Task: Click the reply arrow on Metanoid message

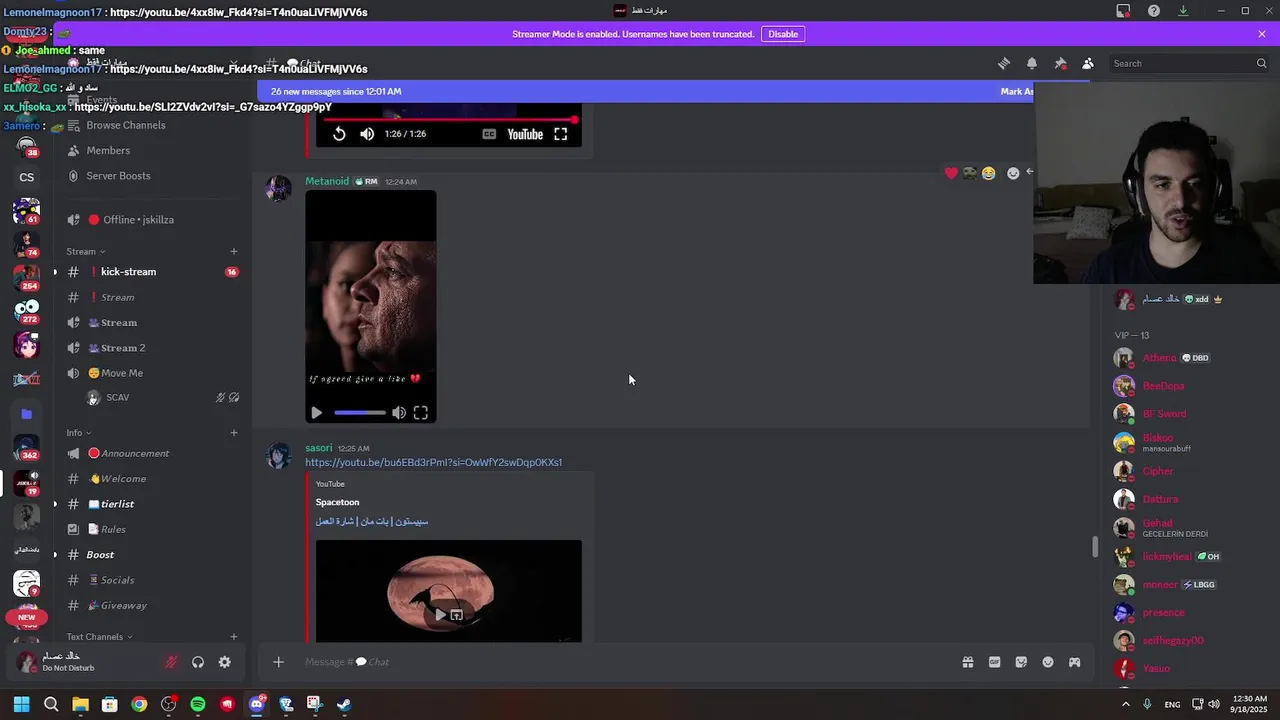Action: click(1030, 172)
